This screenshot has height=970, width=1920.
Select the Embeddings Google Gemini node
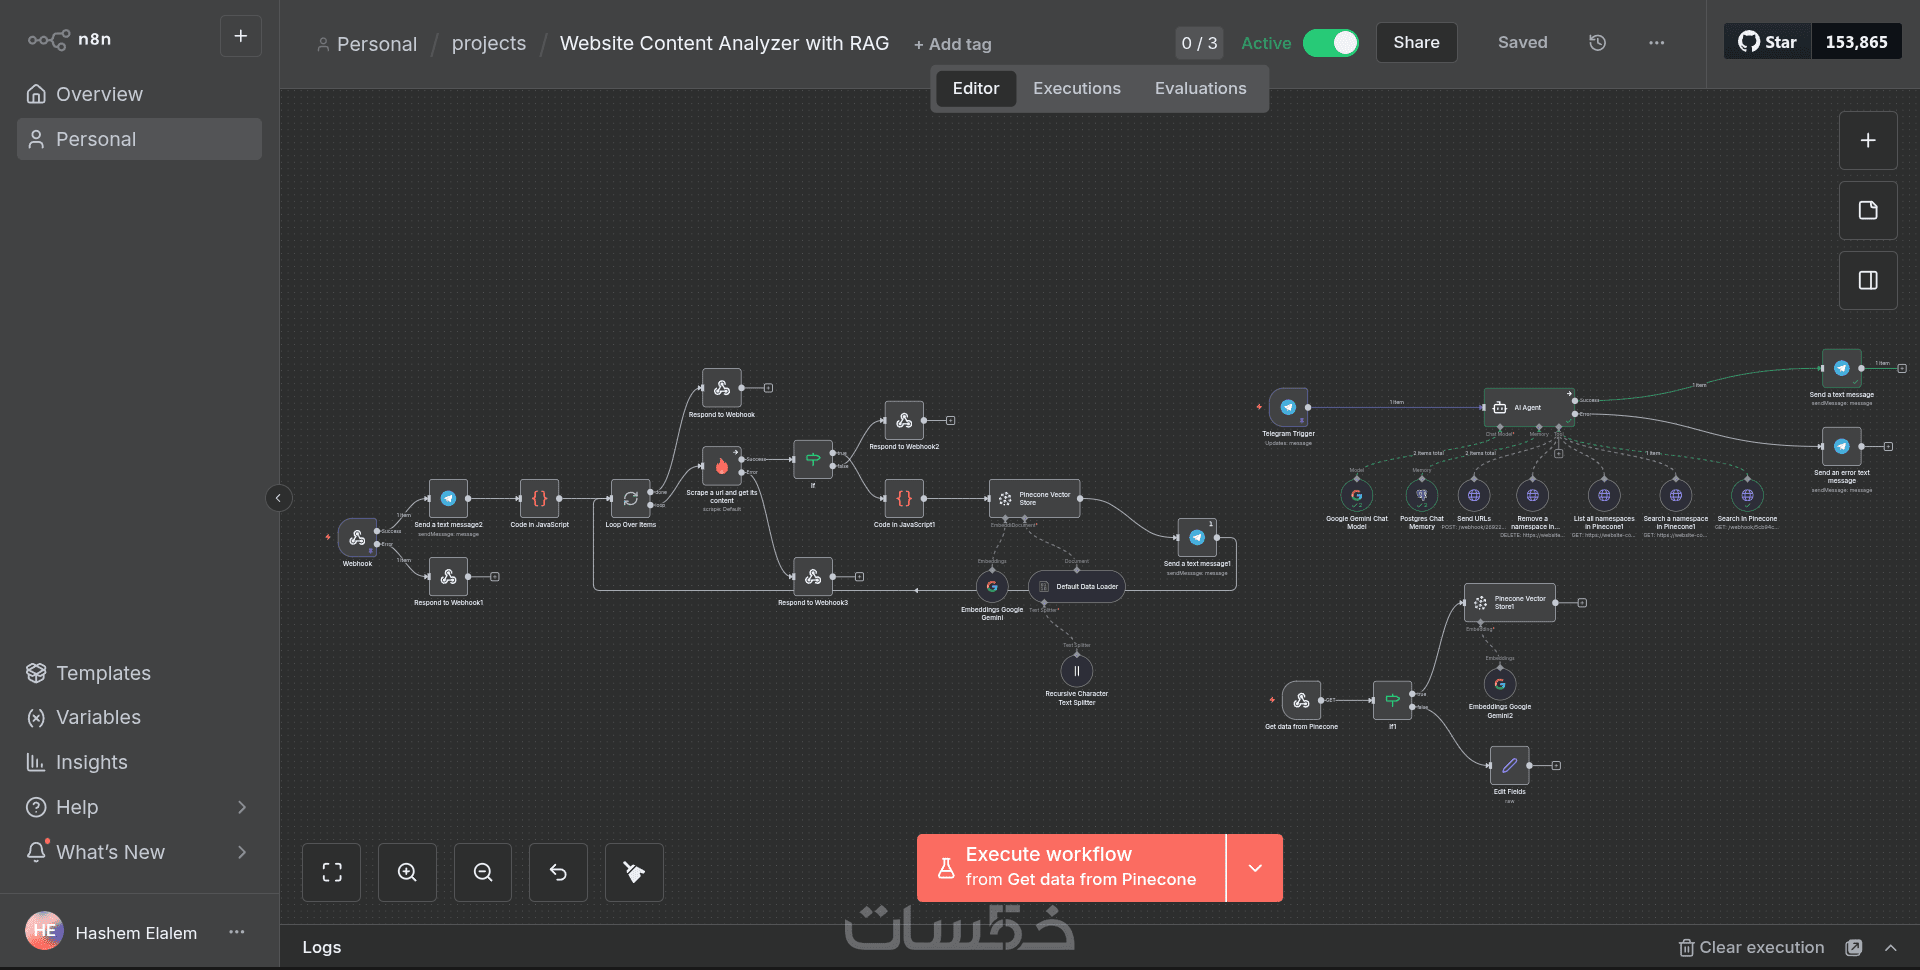click(x=992, y=587)
